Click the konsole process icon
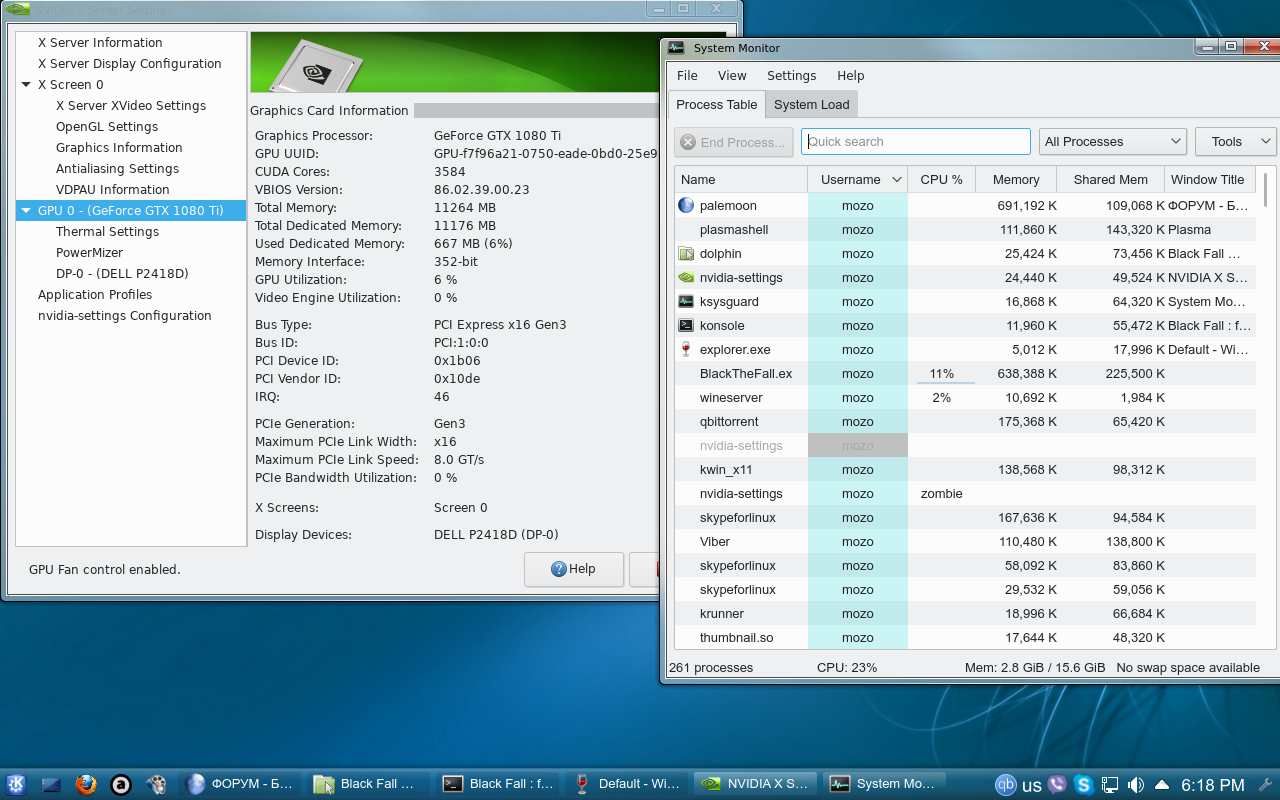 click(x=686, y=325)
